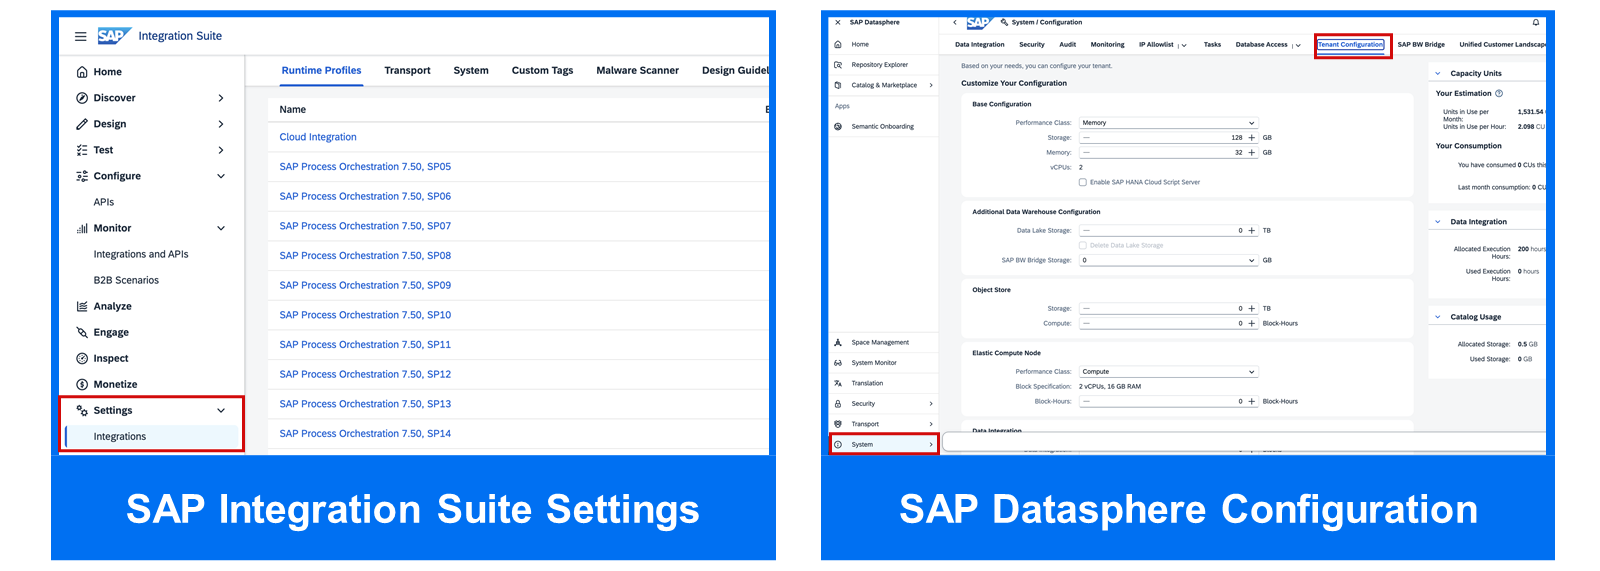The width and height of the screenshot is (1600, 571).
Task: Click the System Monitor glasses icon
Action: [838, 363]
